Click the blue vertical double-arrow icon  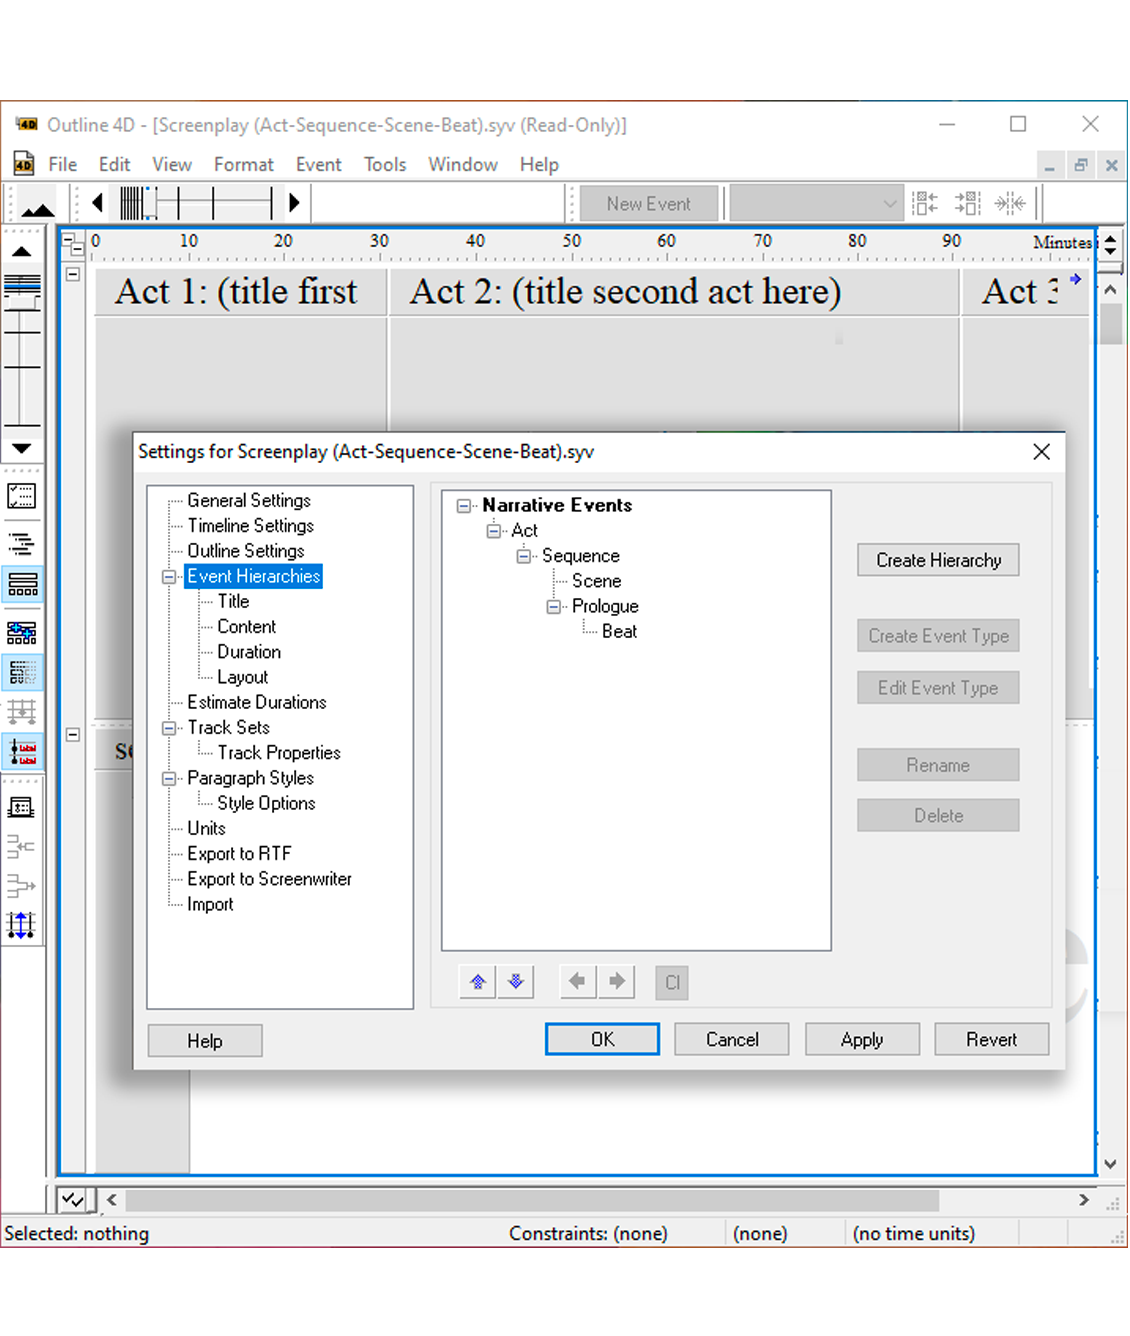(22, 925)
